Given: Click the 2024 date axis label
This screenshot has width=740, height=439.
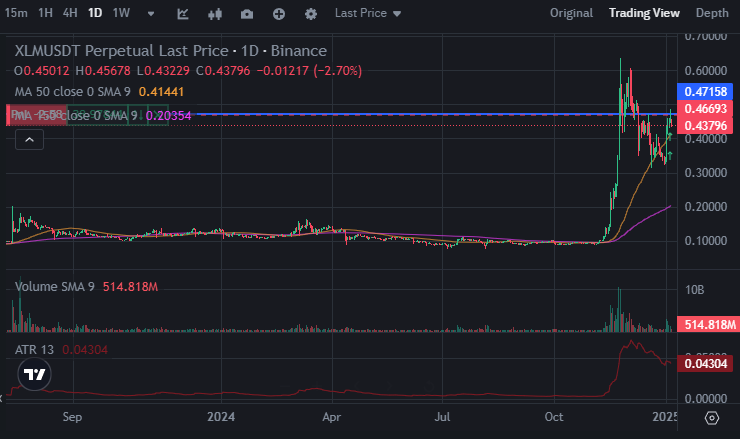Looking at the screenshot, I should pos(221,417).
